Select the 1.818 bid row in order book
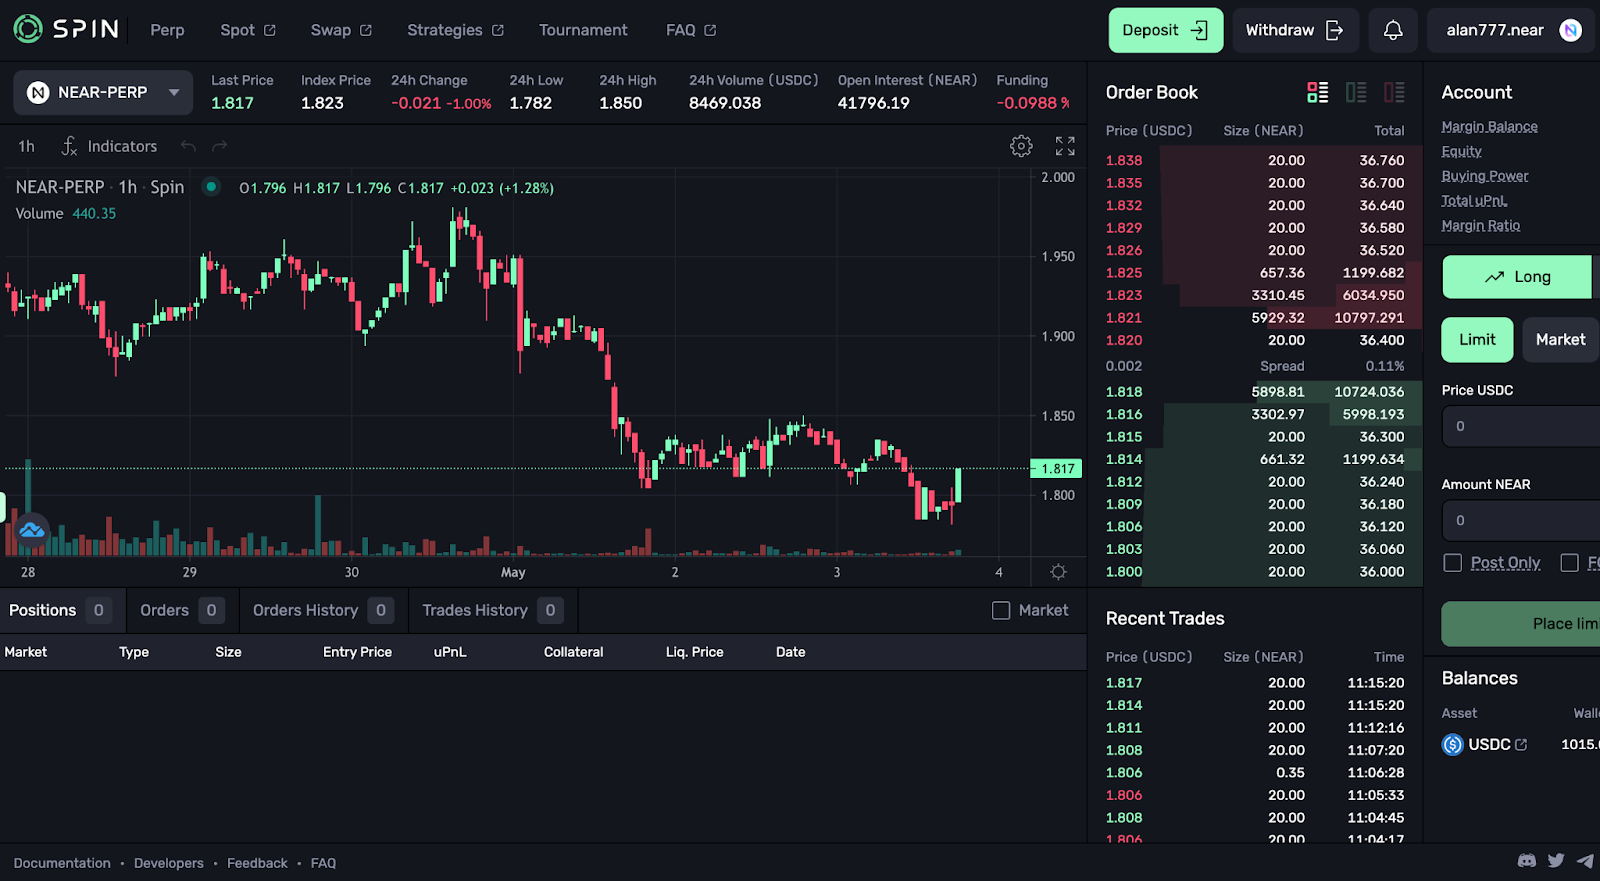 tap(1255, 392)
